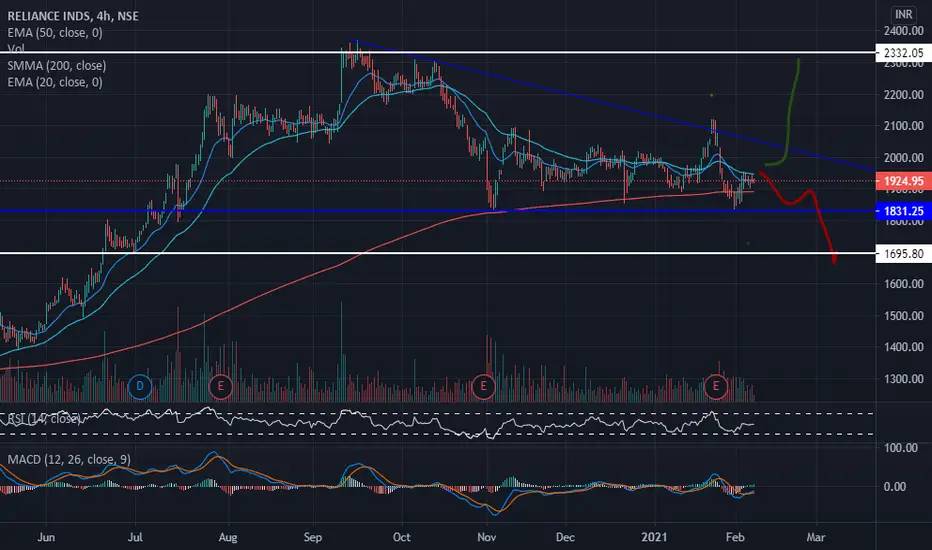Click the Jul label on time axis
This screenshot has width=932, height=550.
(x=135, y=537)
